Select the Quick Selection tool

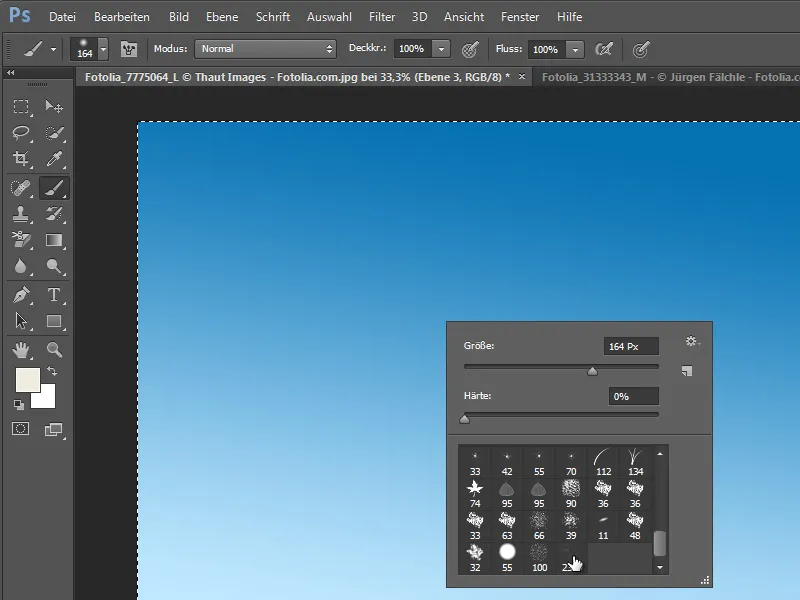54,133
